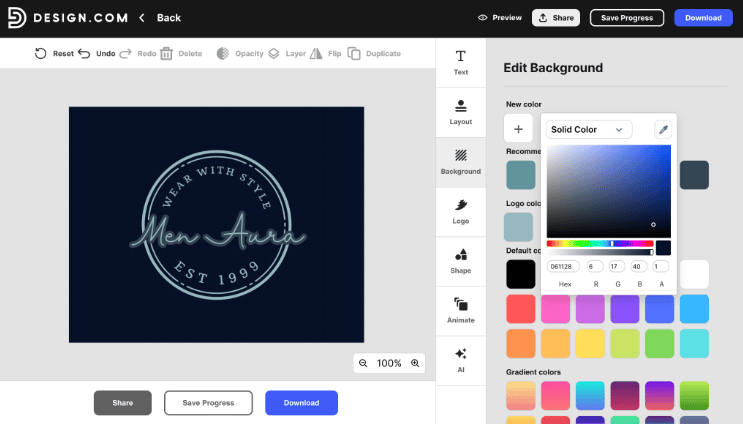Viewport: 743px width, 424px height.
Task: Open the Layer options icon
Action: coord(274,54)
